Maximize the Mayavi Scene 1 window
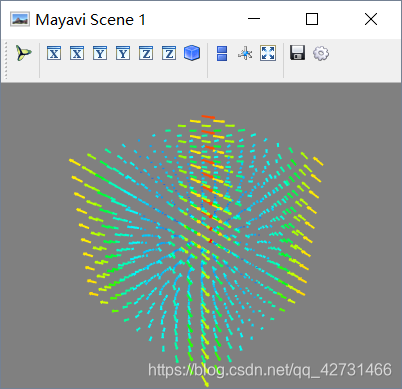This screenshot has height=389, width=402. pos(312,19)
